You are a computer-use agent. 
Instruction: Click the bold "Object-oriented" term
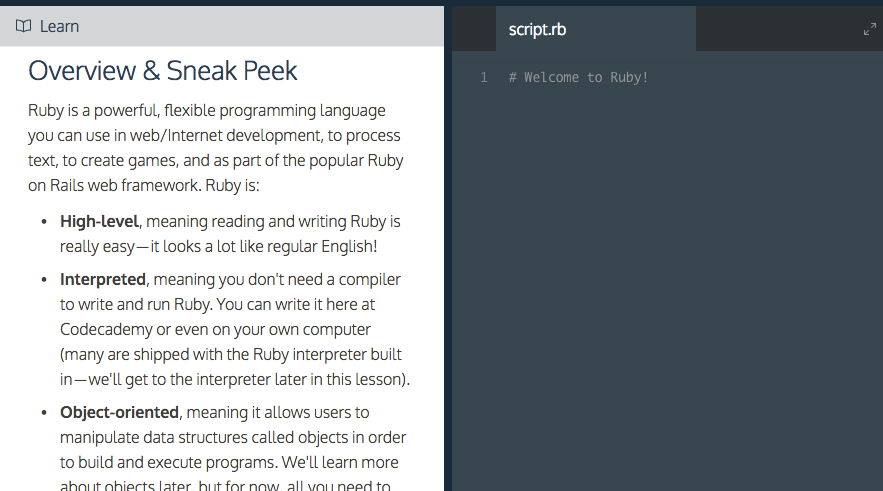point(119,412)
